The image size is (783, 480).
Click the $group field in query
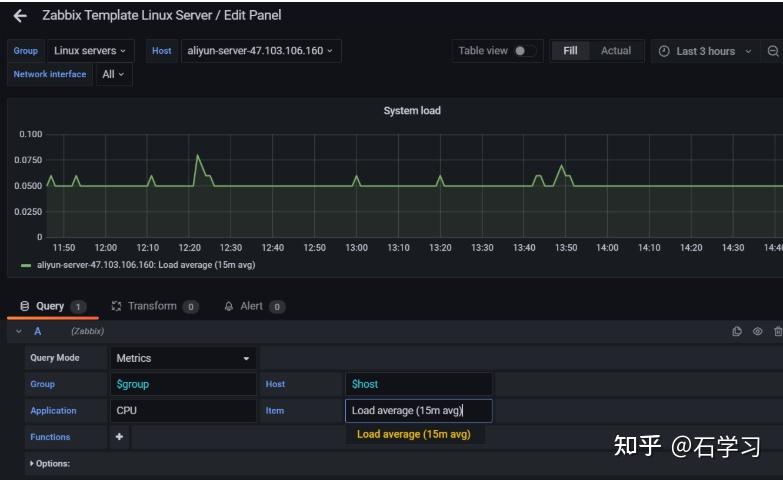coord(183,384)
